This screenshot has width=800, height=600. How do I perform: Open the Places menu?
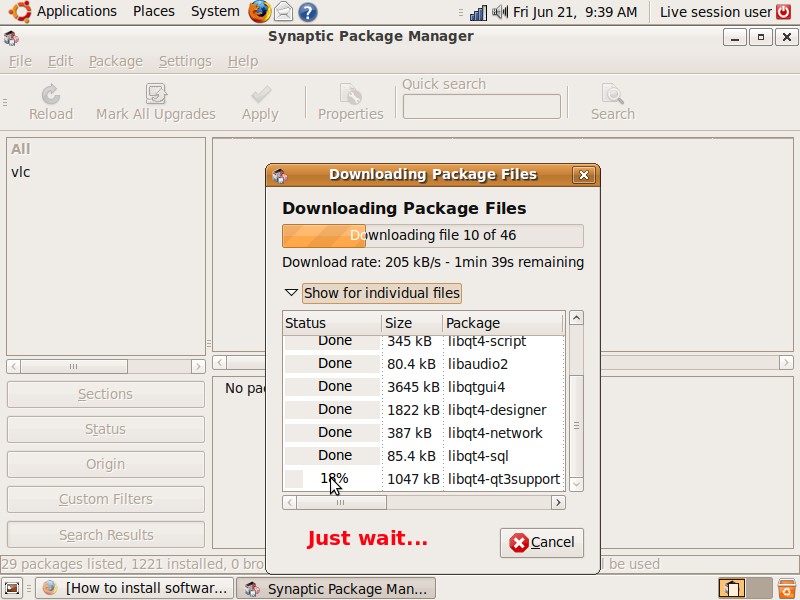pos(154,11)
